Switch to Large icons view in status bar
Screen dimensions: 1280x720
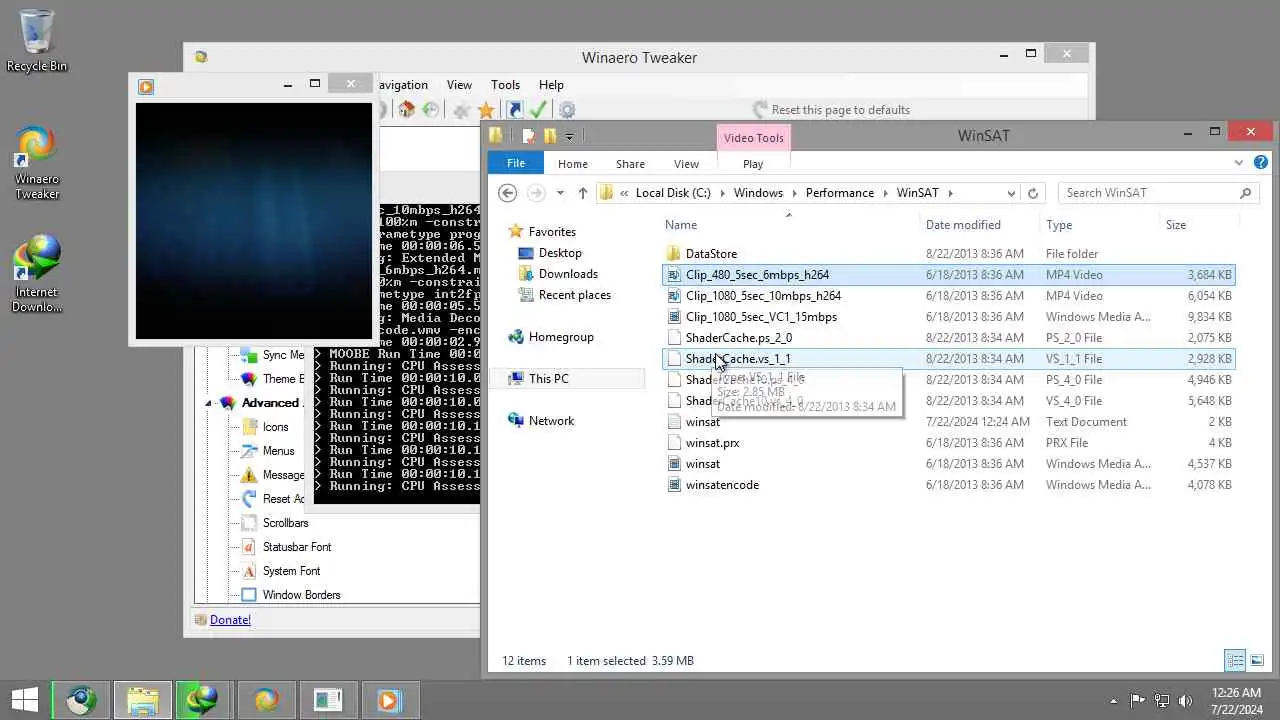(1257, 660)
